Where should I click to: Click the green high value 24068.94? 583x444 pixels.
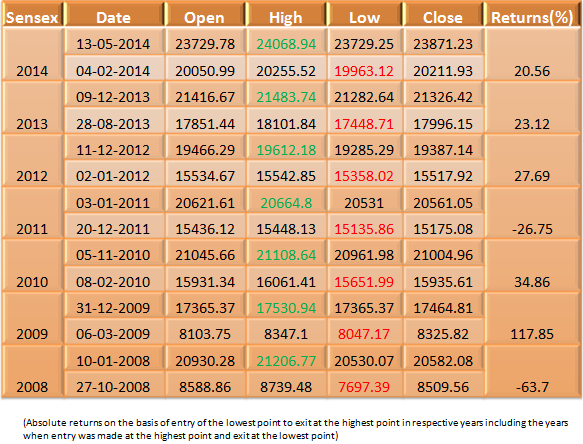(x=286, y=44)
